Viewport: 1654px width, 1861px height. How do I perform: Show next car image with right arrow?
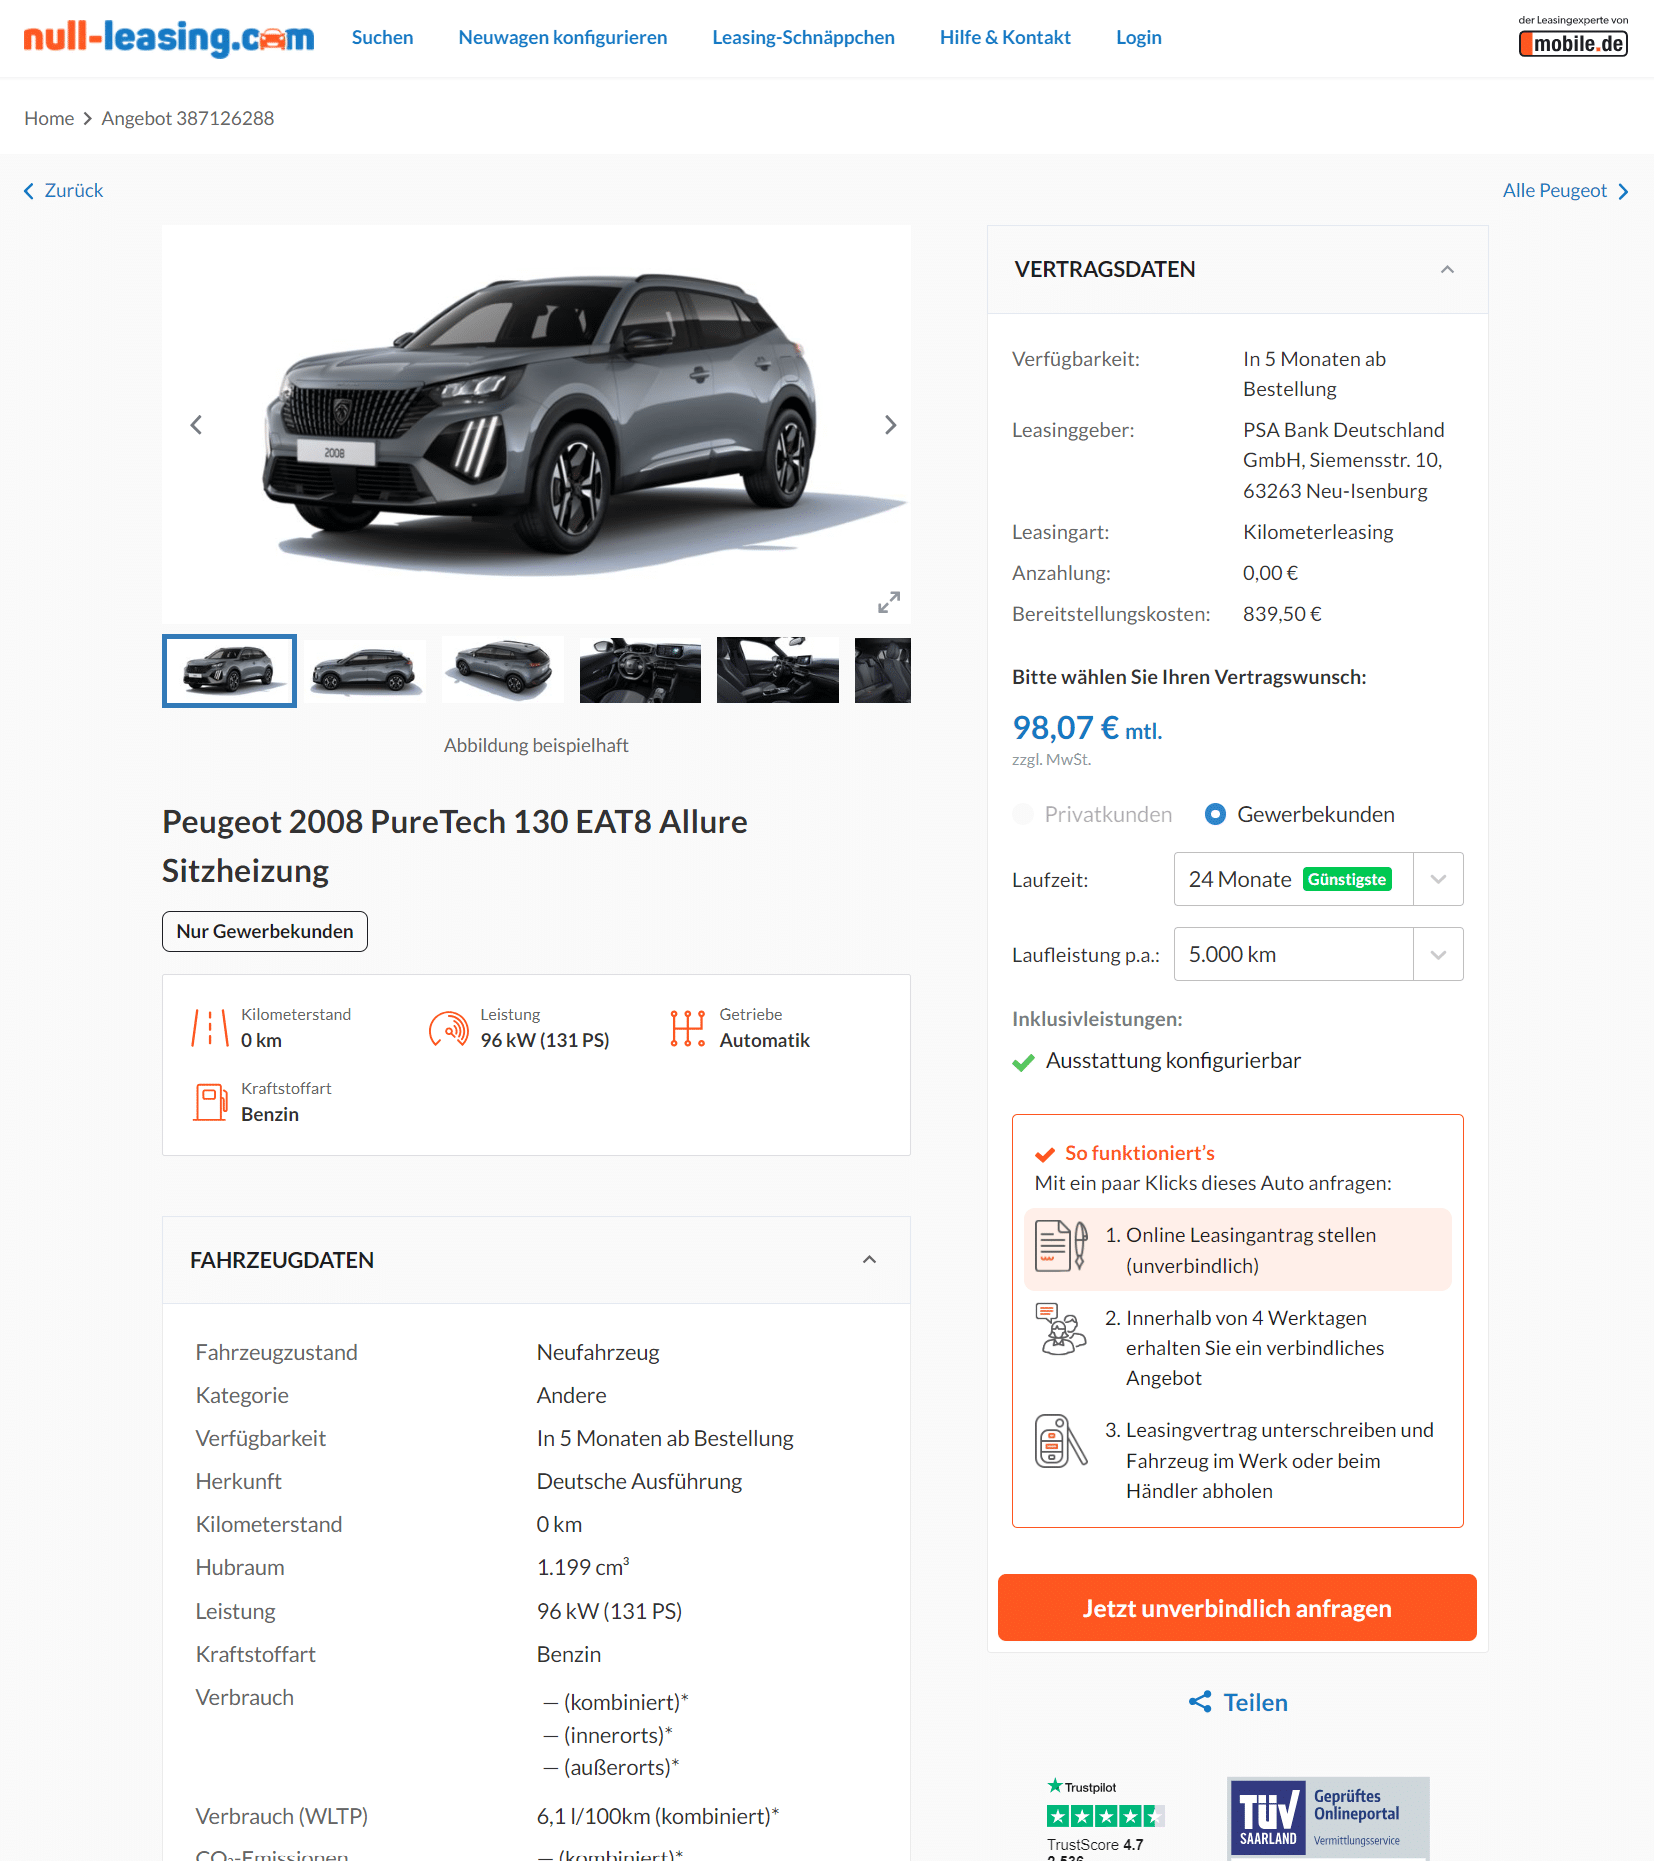click(x=890, y=425)
